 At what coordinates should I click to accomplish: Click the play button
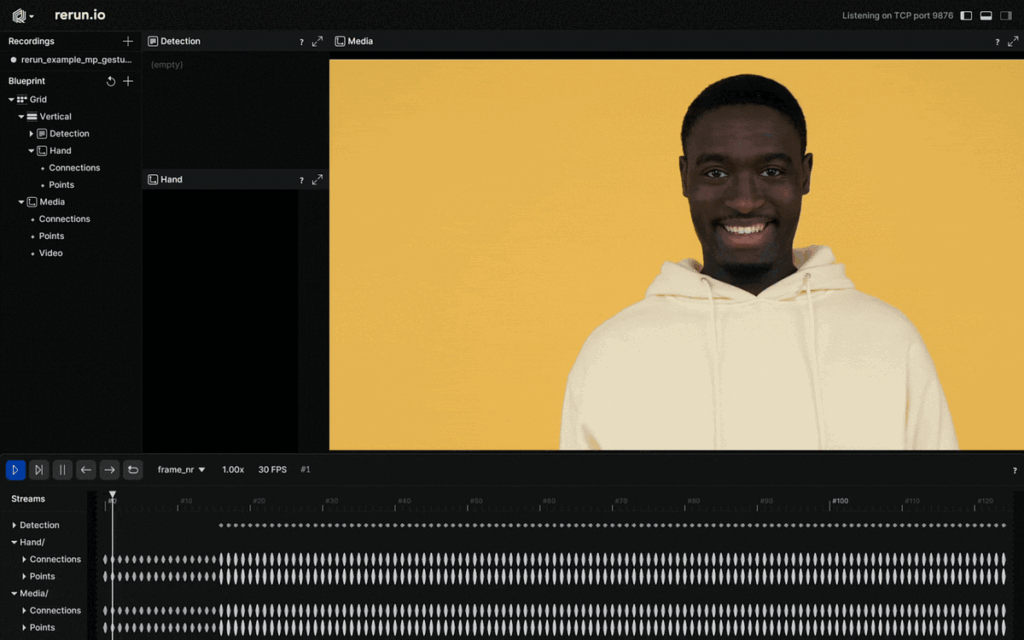[15, 470]
